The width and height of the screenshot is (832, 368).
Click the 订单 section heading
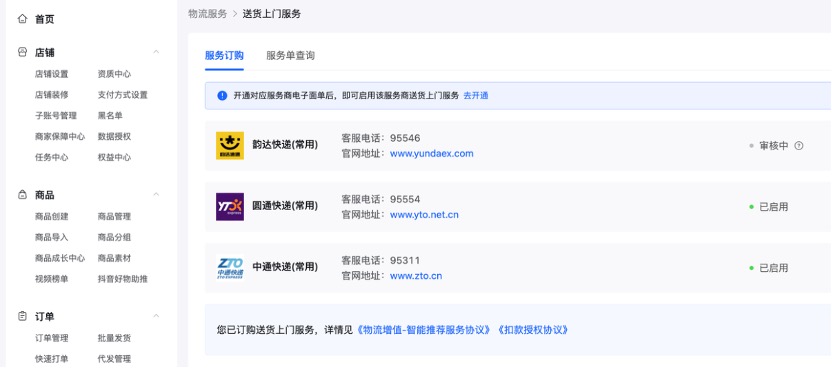tap(45, 317)
